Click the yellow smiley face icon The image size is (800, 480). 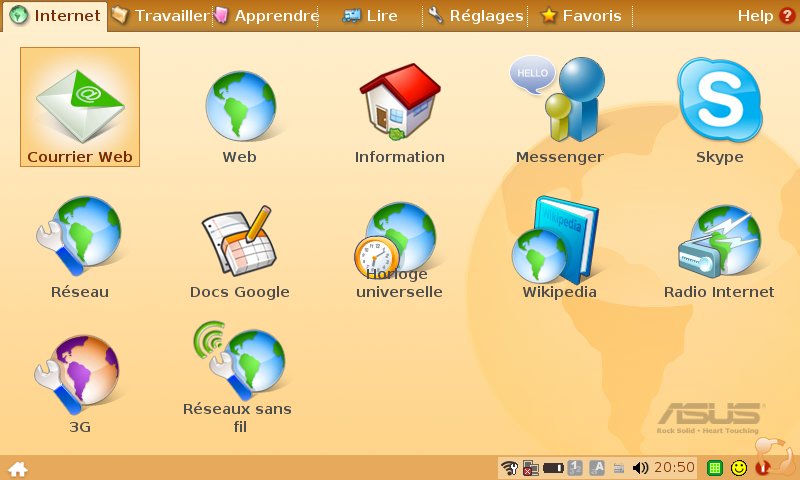739,468
